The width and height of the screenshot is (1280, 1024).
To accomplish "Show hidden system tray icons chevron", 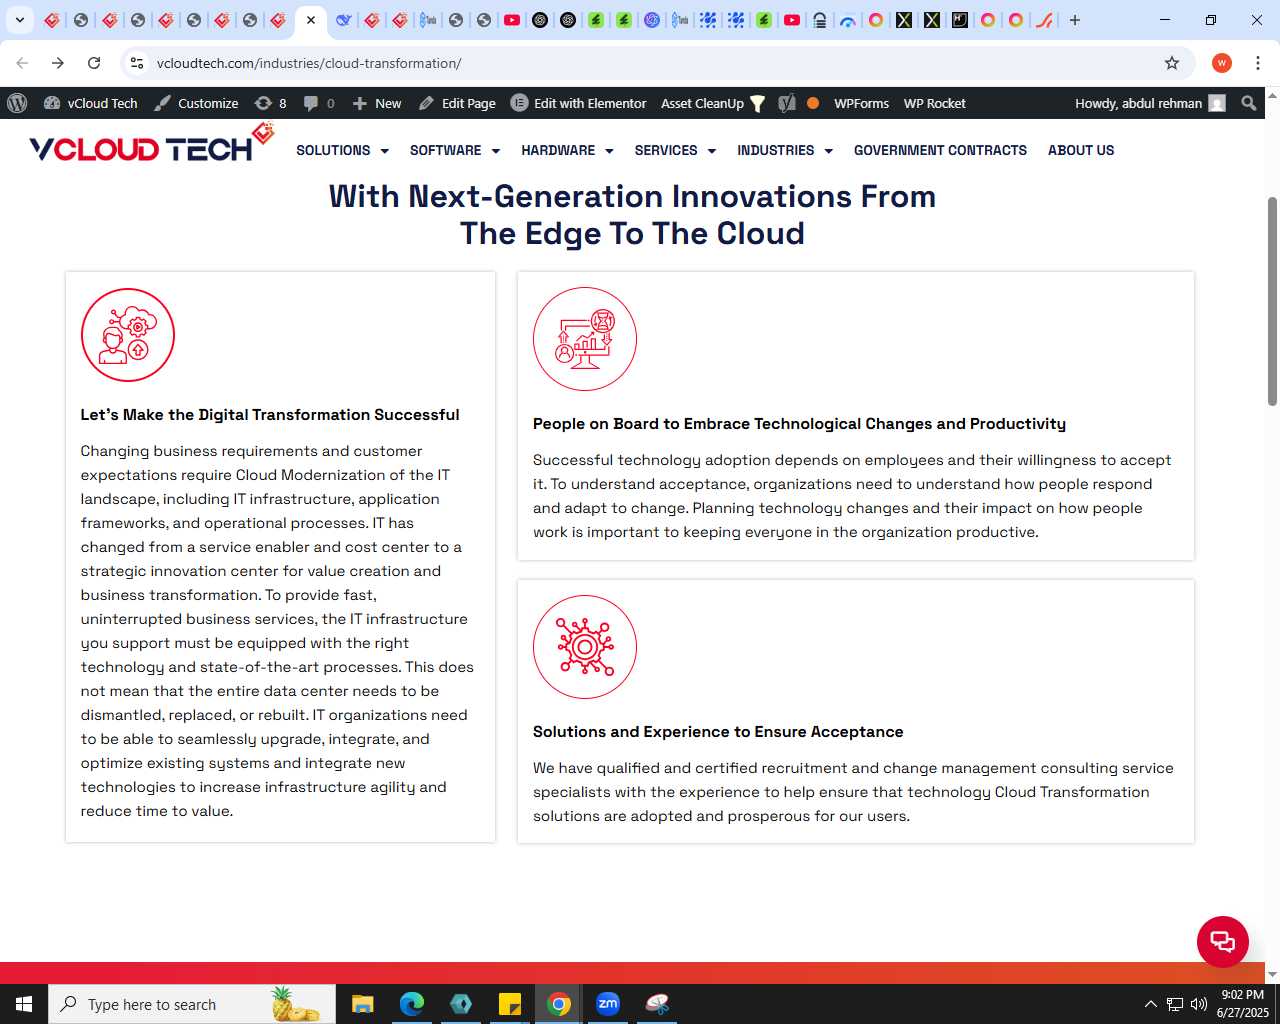I will [x=1150, y=1004].
